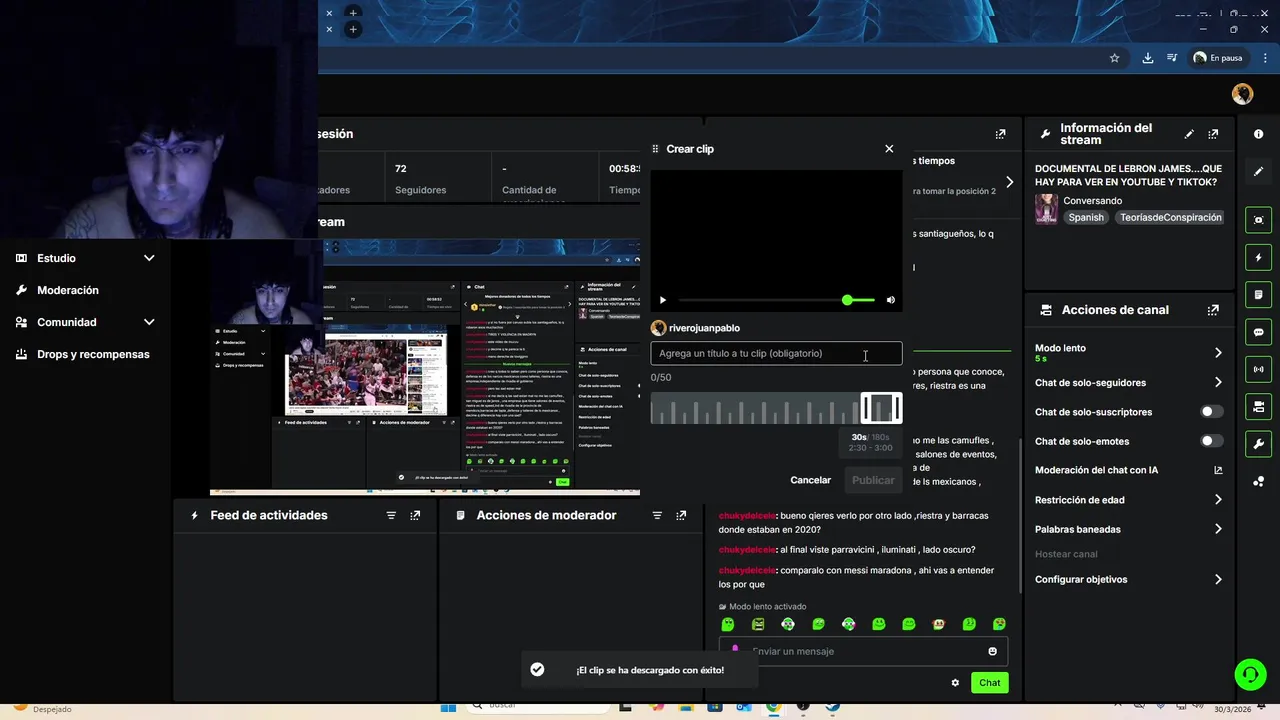Insert the first green emote in chat
This screenshot has width=1280, height=720.
pos(728,624)
